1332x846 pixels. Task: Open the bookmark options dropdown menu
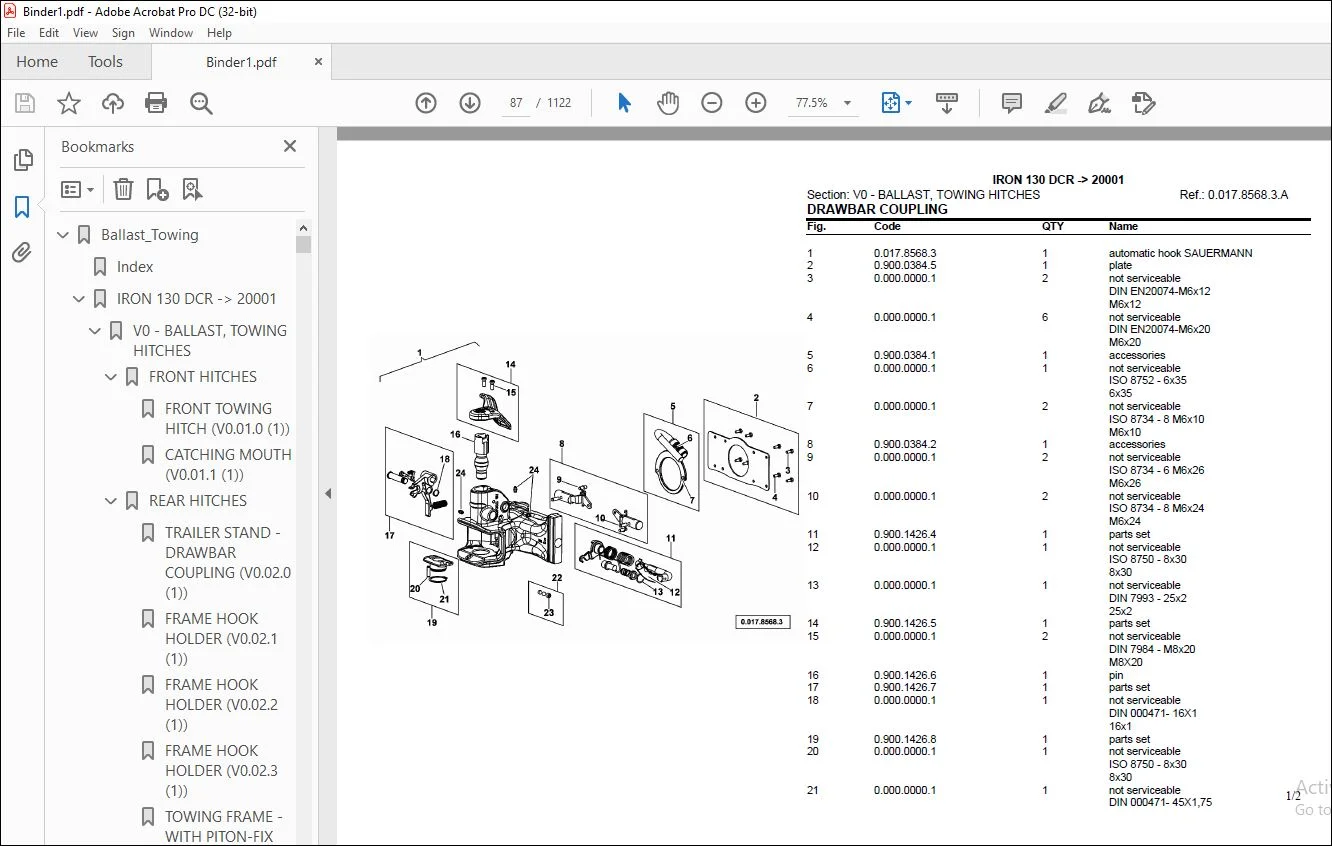(77, 189)
